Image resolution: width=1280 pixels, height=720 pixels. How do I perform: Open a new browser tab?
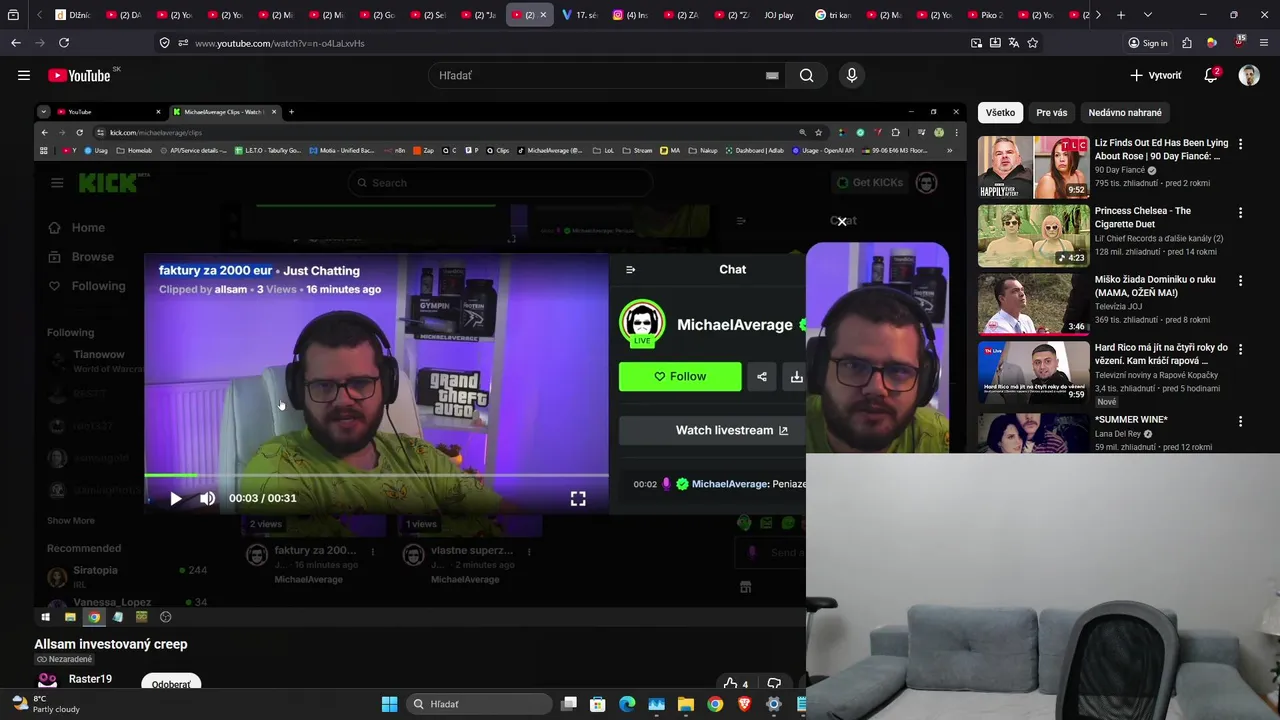(x=1121, y=15)
